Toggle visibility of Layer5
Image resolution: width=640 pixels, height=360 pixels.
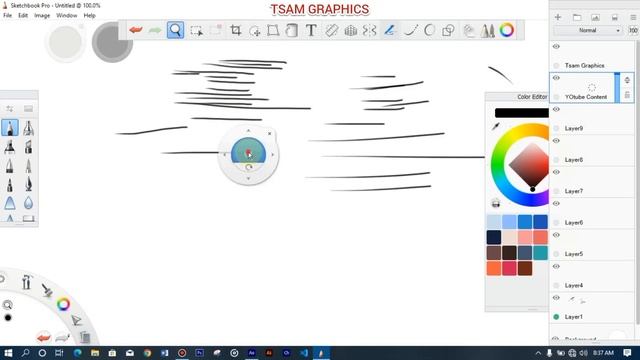556,235
